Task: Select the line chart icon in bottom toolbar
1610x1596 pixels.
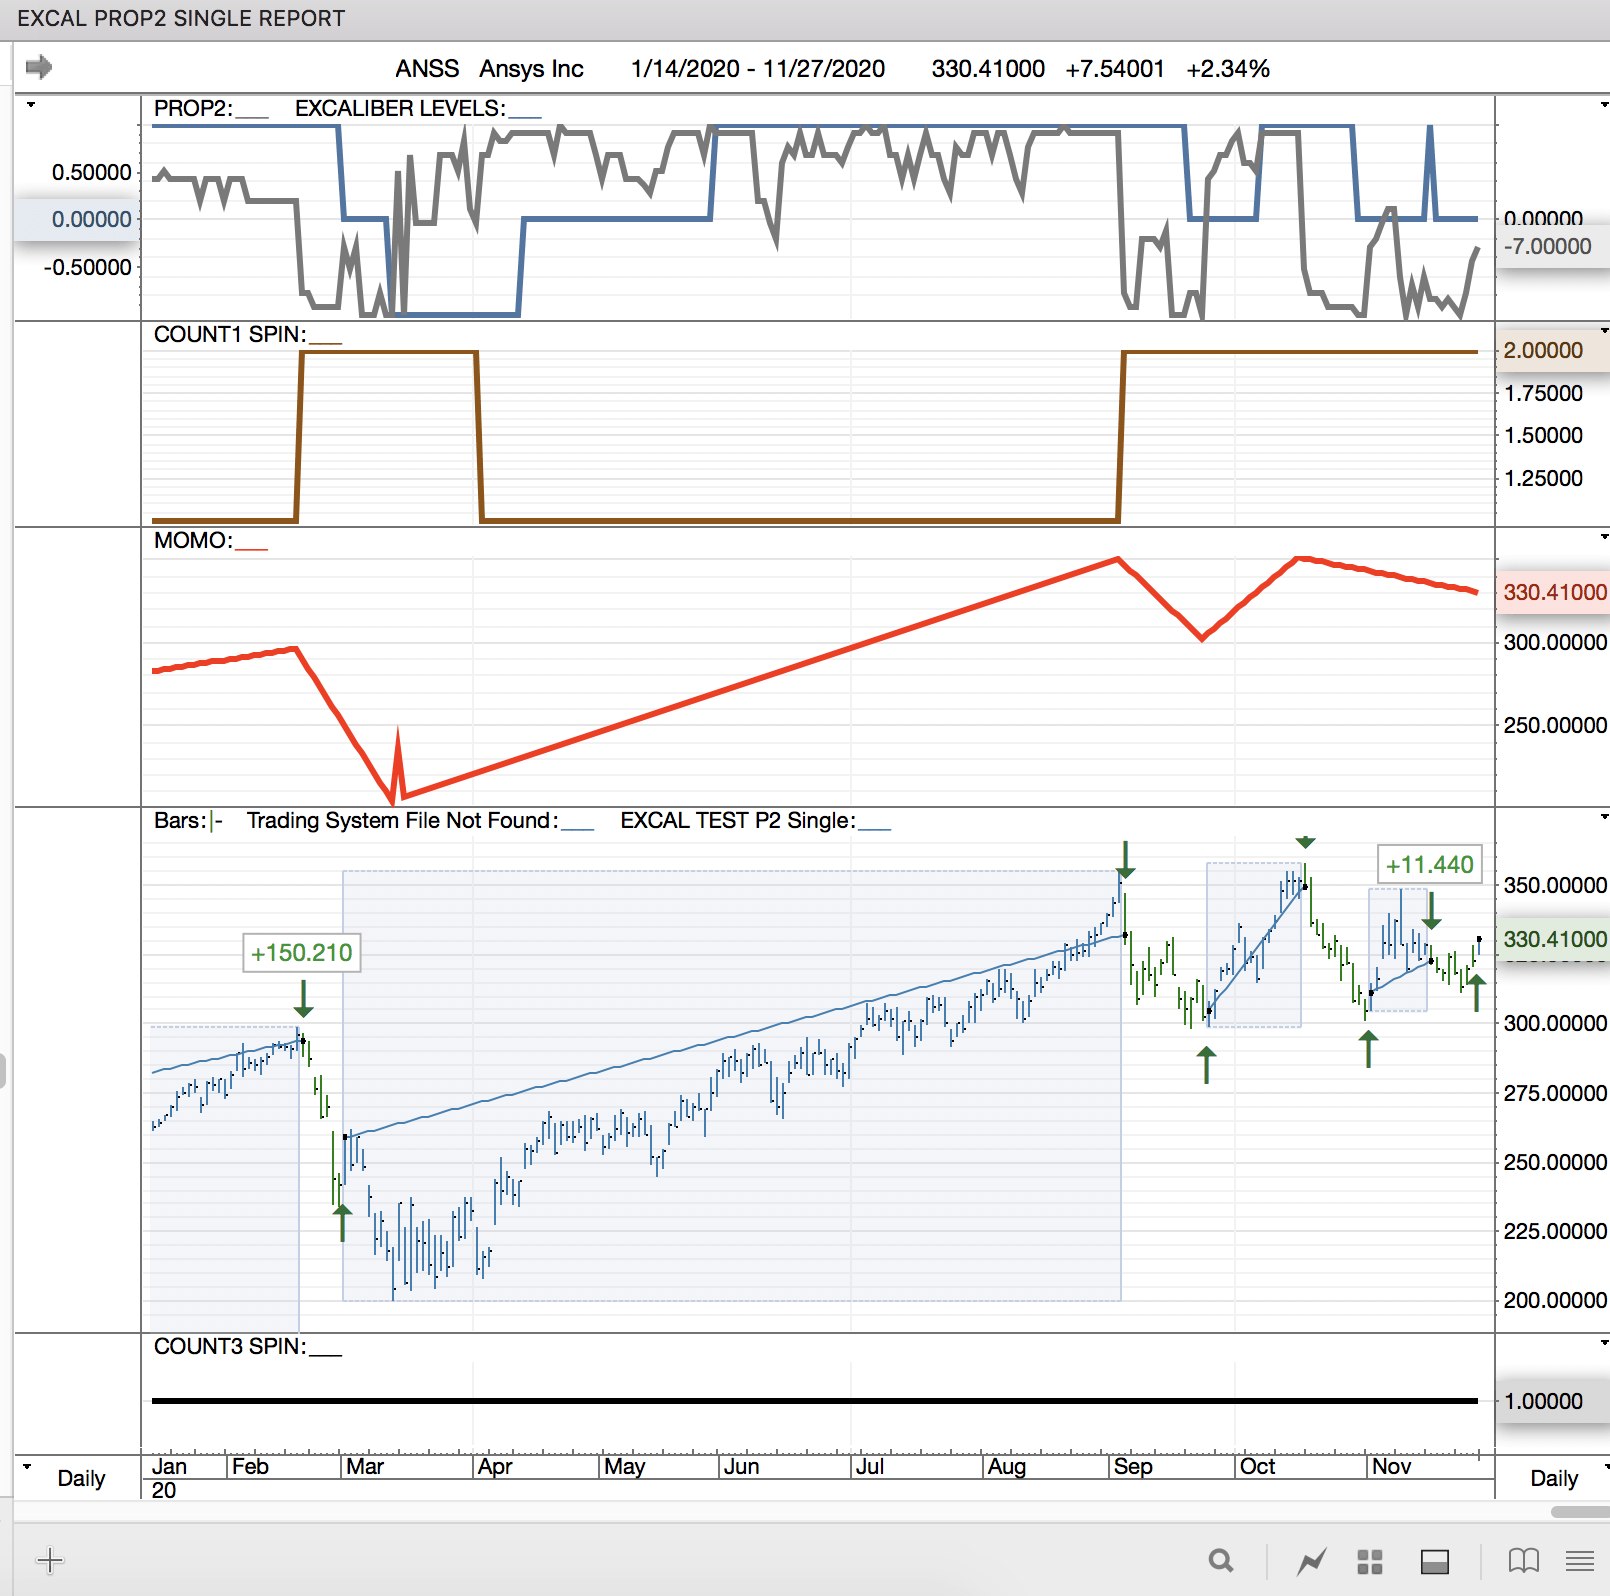Action: (1311, 1560)
